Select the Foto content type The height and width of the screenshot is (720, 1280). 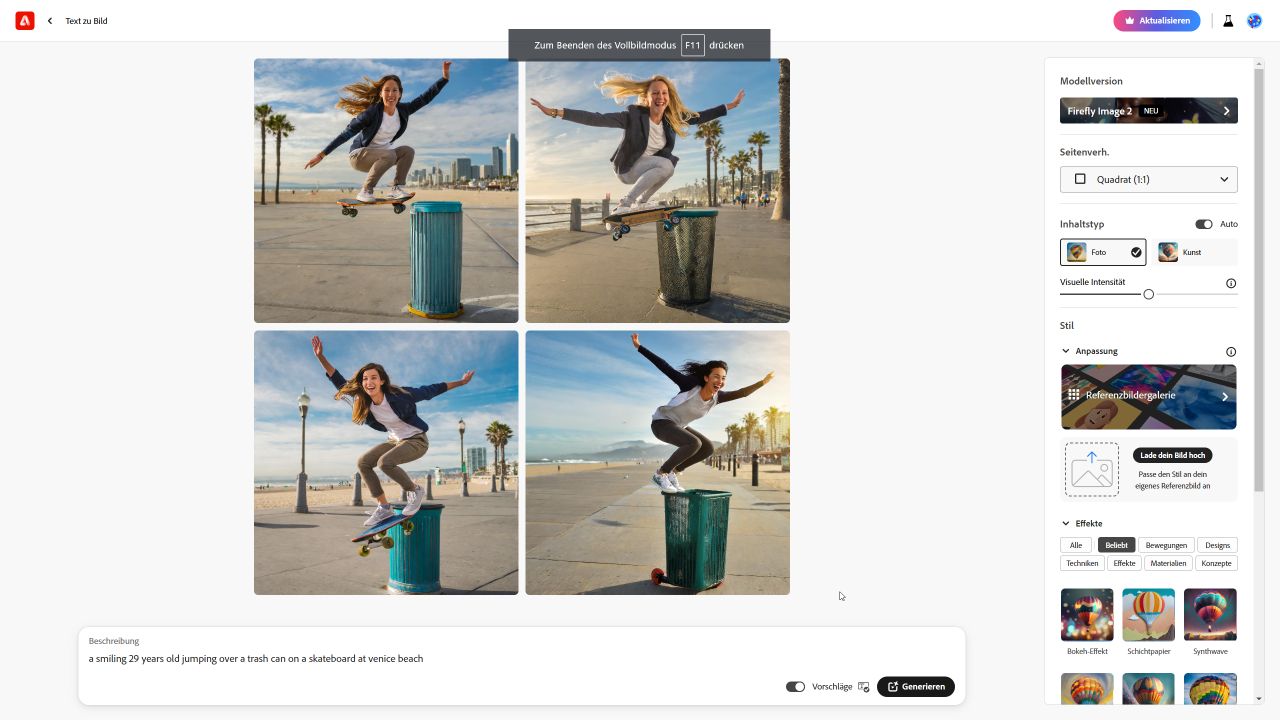[1103, 252]
